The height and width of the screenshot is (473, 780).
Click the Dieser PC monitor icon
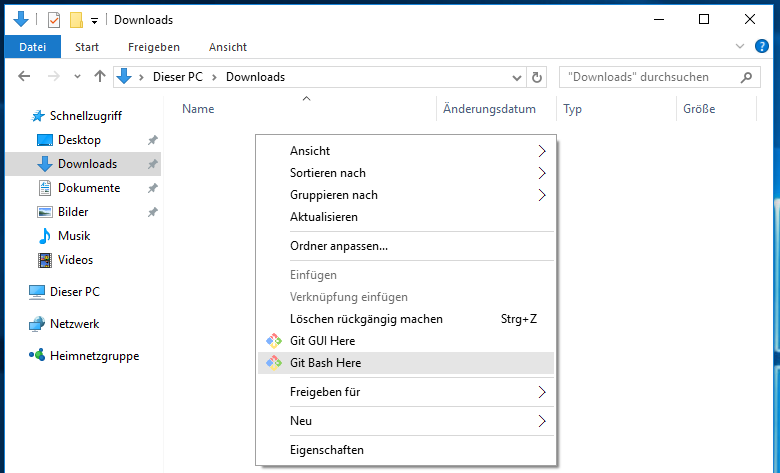(x=37, y=292)
